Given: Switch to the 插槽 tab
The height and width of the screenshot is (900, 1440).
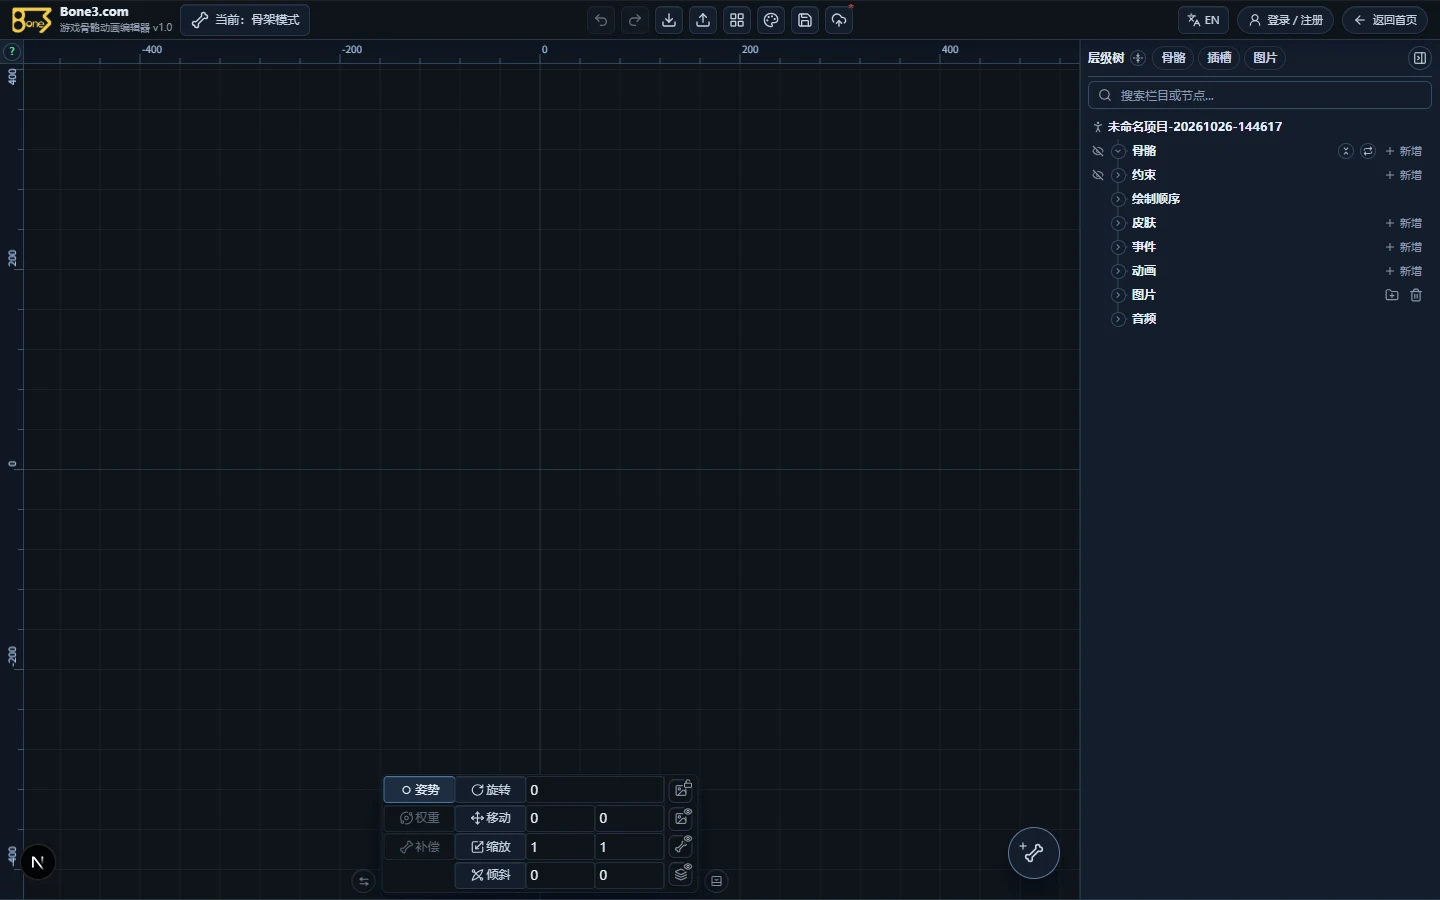Looking at the screenshot, I should (1219, 58).
